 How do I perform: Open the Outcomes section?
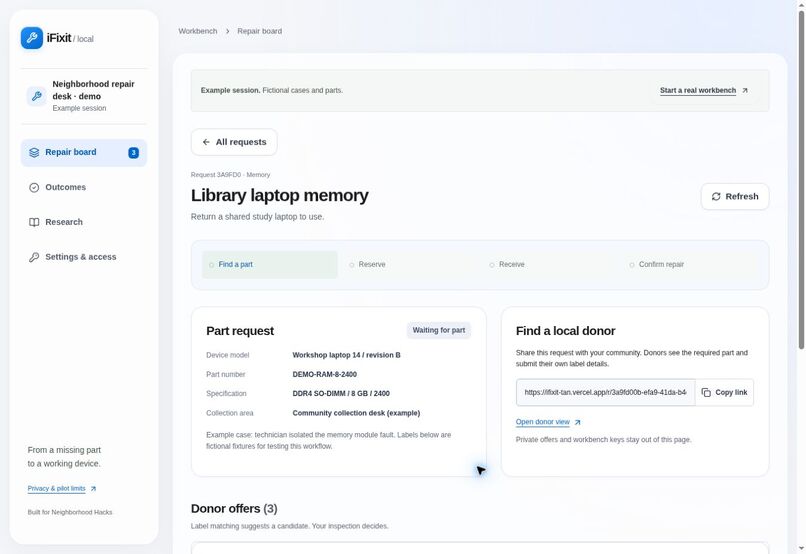click(x=84, y=188)
